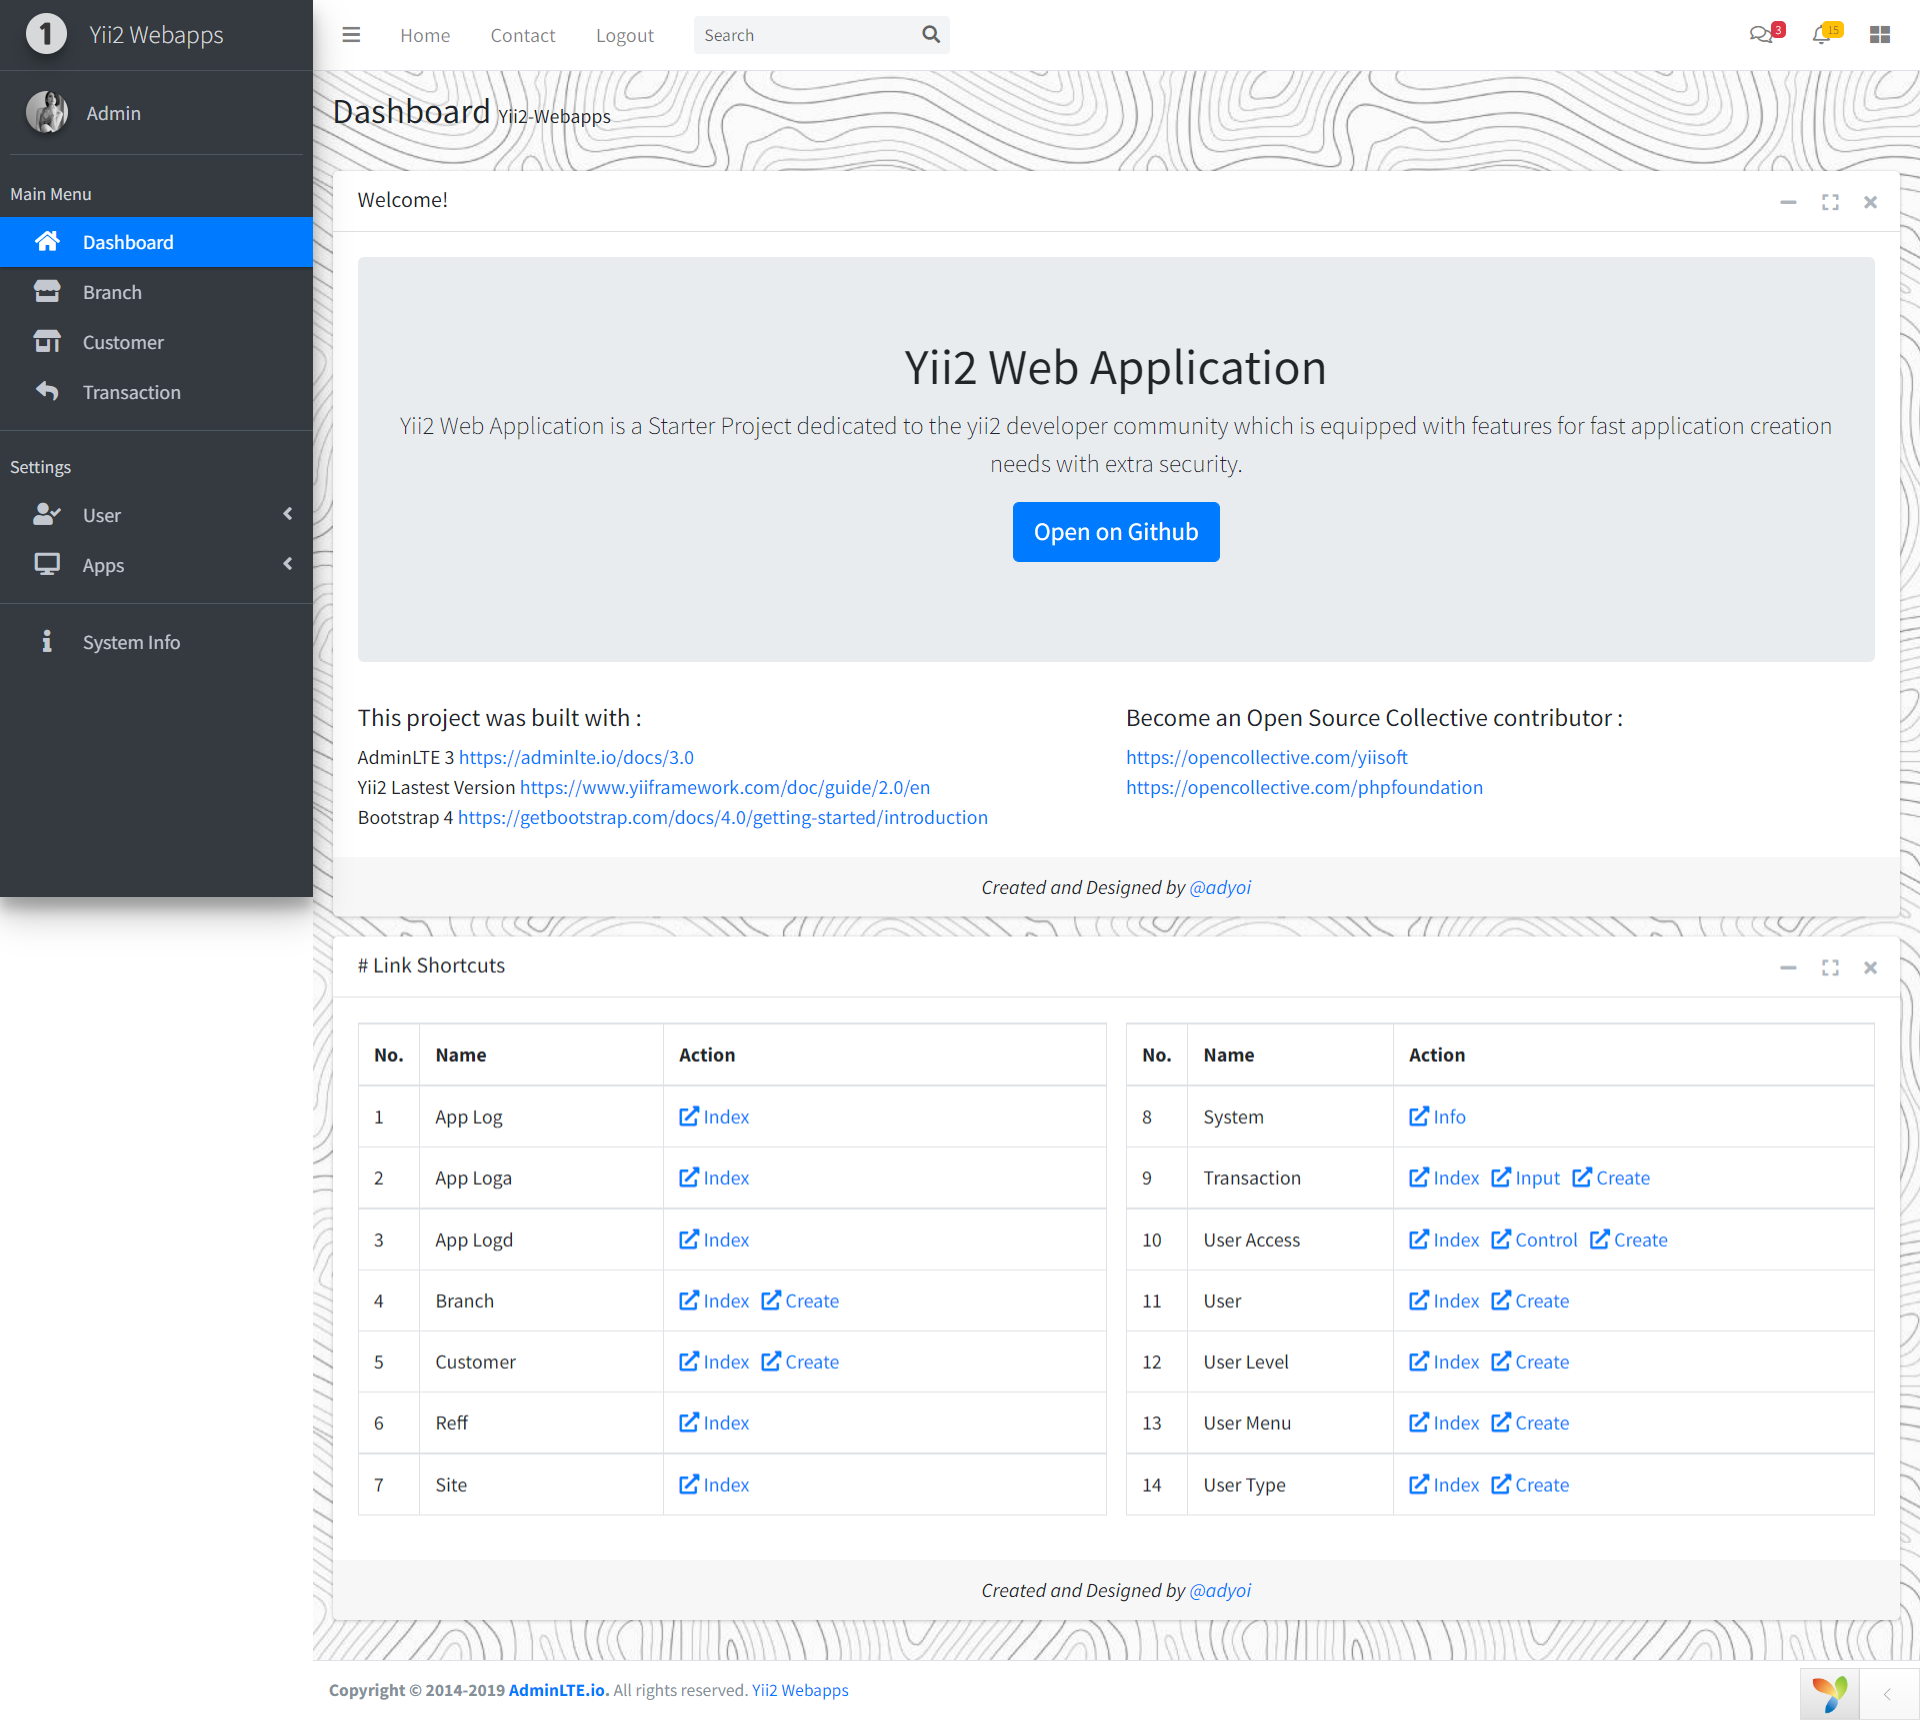Click the User sidebar icon

47,514
